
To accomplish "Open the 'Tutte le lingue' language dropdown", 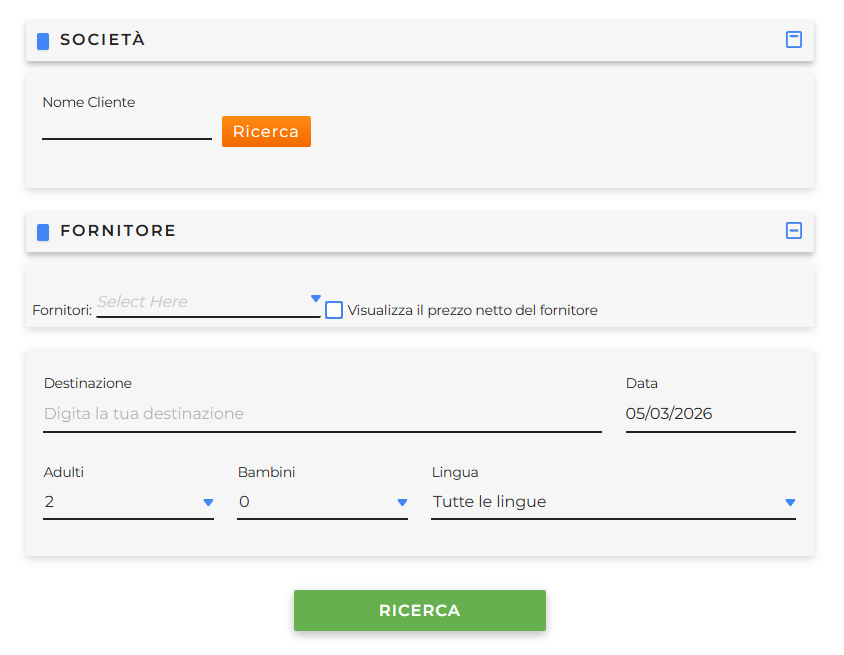I will (600, 502).
